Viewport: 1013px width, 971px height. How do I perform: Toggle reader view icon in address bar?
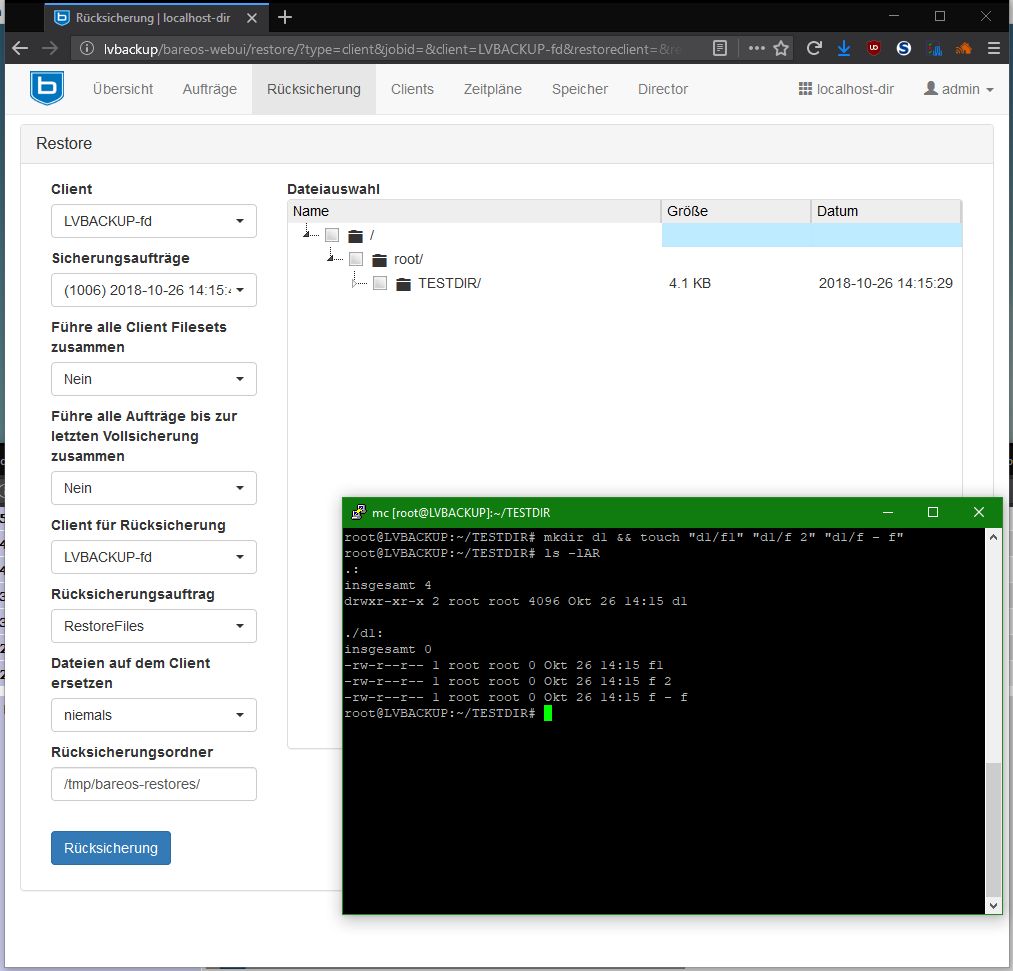point(720,48)
